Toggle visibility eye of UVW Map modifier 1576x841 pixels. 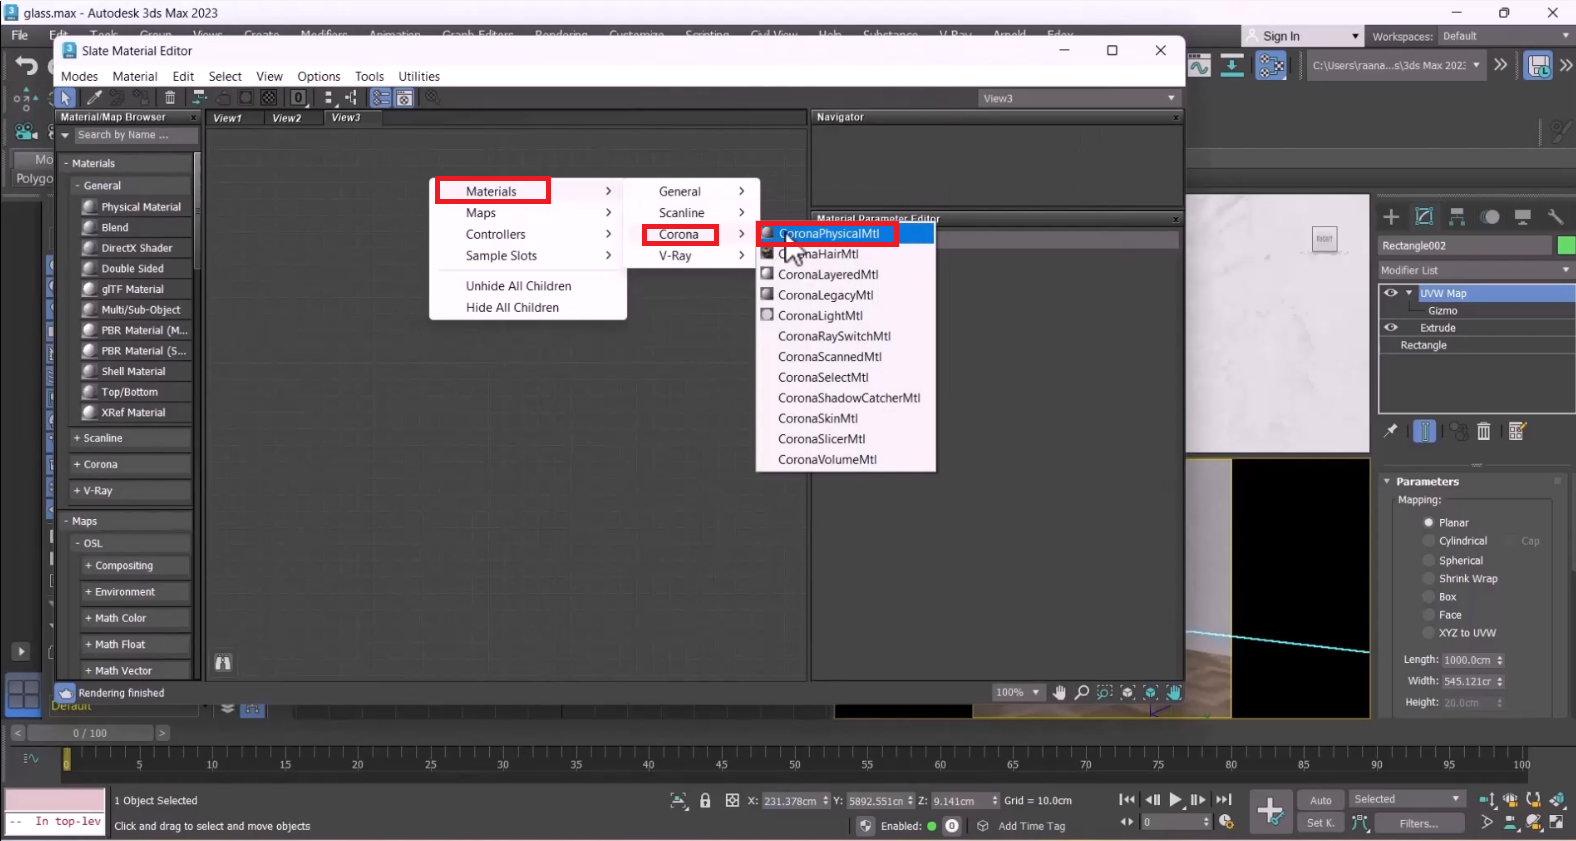pyautogui.click(x=1390, y=293)
